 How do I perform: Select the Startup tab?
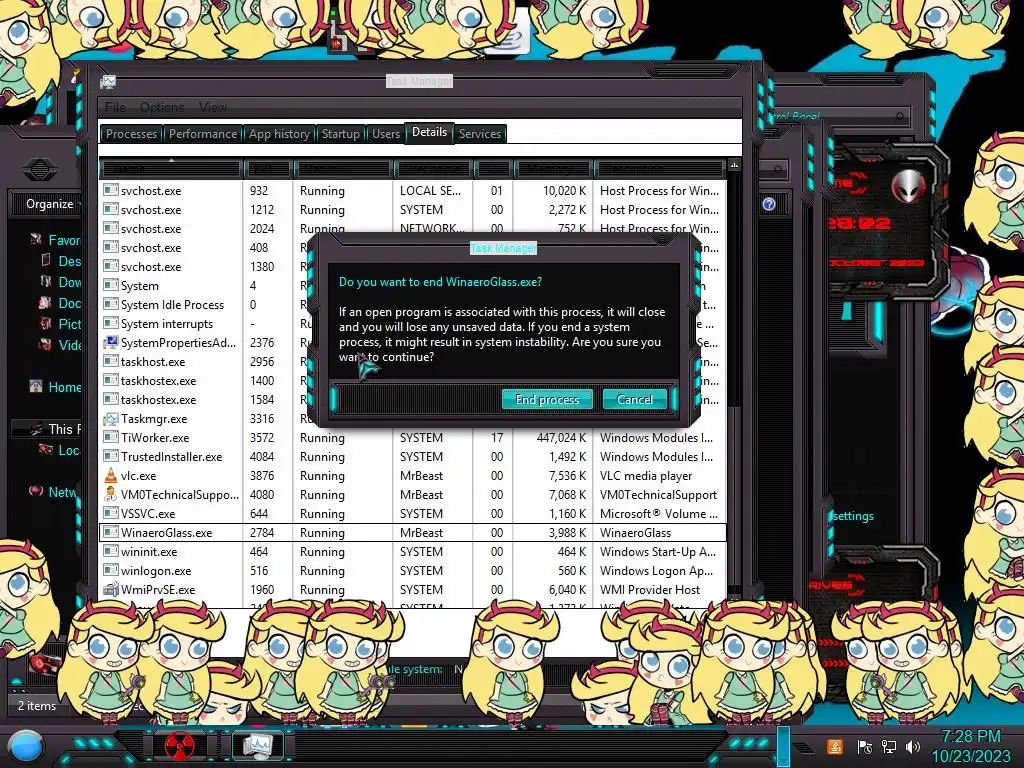[x=340, y=134]
